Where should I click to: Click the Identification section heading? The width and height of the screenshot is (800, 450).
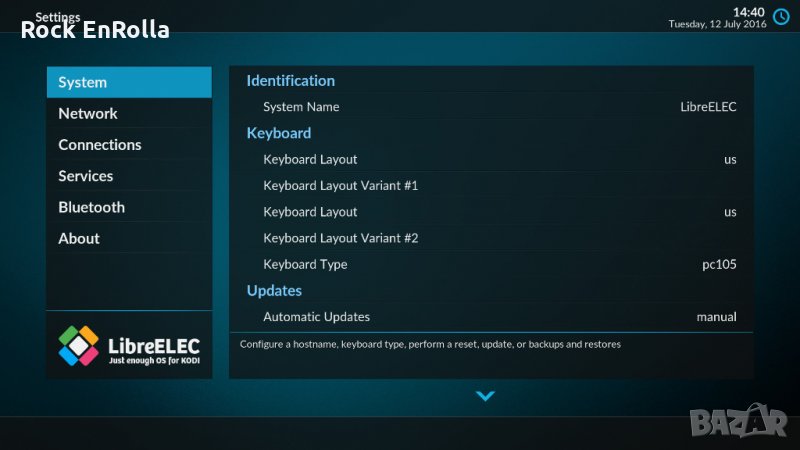[x=291, y=81]
